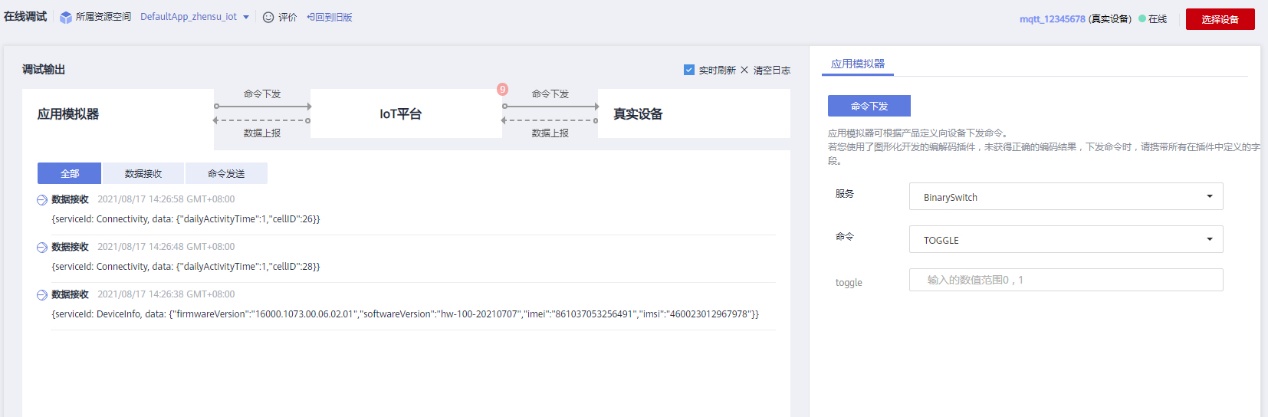Click the log text containing cellID 28

(x=185, y=266)
